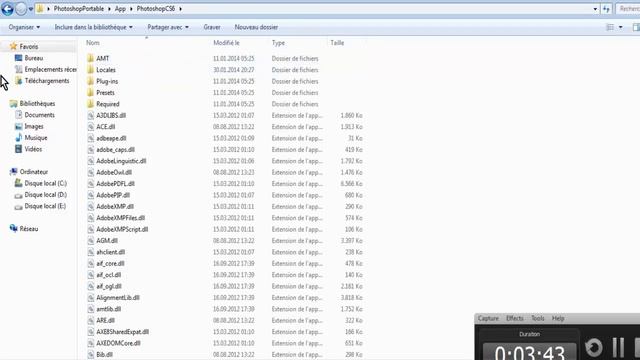Sort files by the Taille column
This screenshot has width=640, height=360.
click(x=337, y=42)
